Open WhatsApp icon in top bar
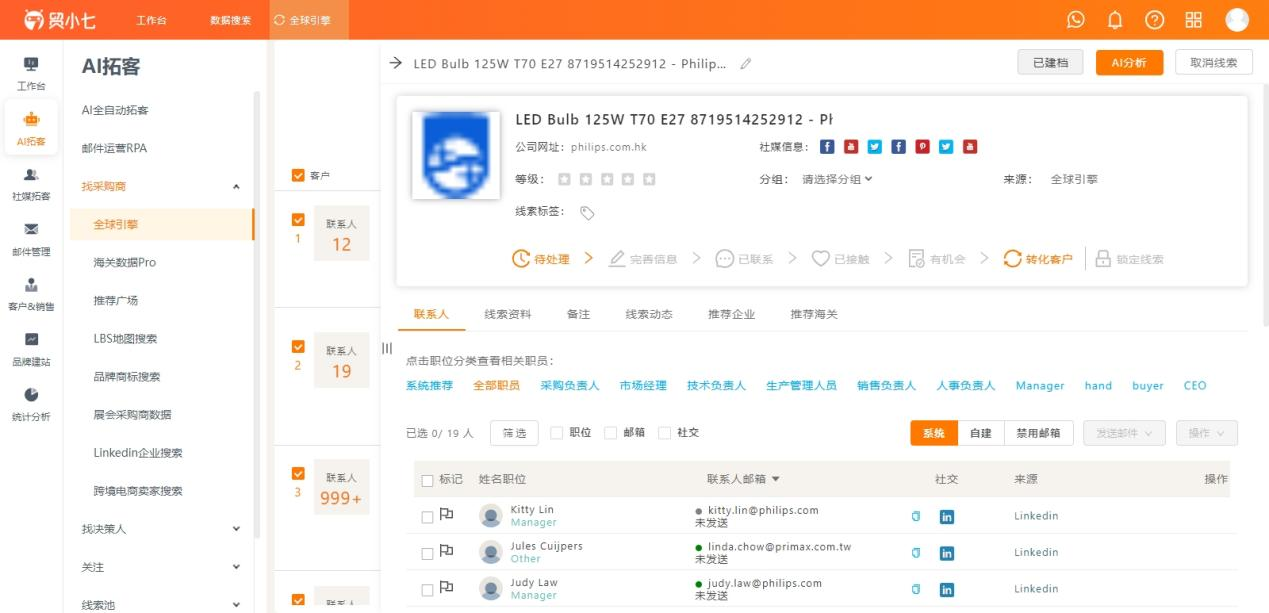 coord(1076,20)
